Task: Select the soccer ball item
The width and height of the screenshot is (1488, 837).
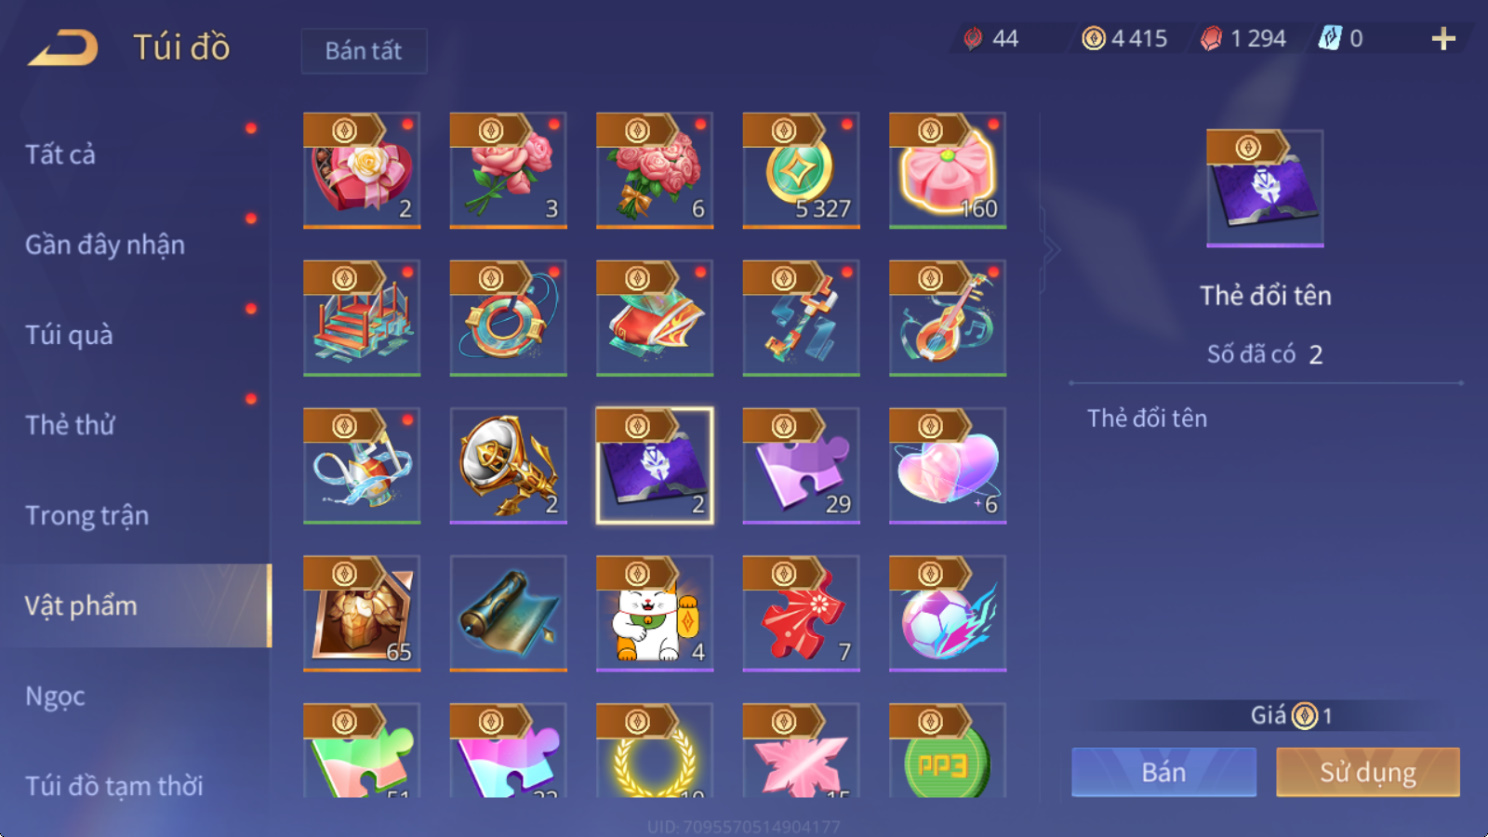Action: 948,614
